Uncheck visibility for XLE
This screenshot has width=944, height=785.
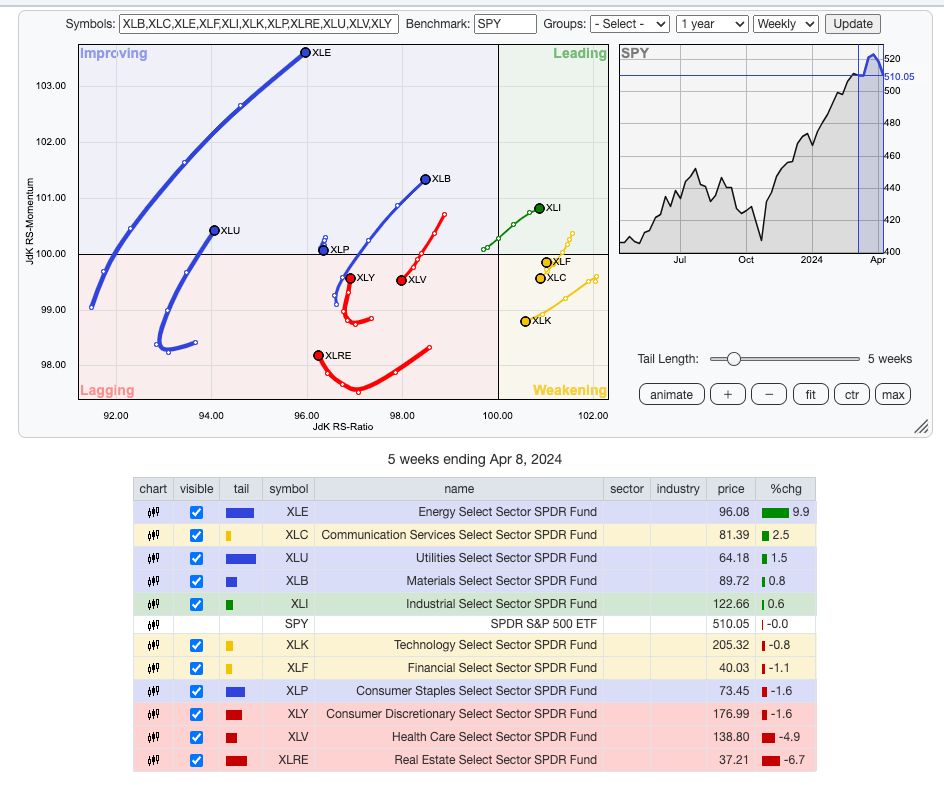click(196, 512)
